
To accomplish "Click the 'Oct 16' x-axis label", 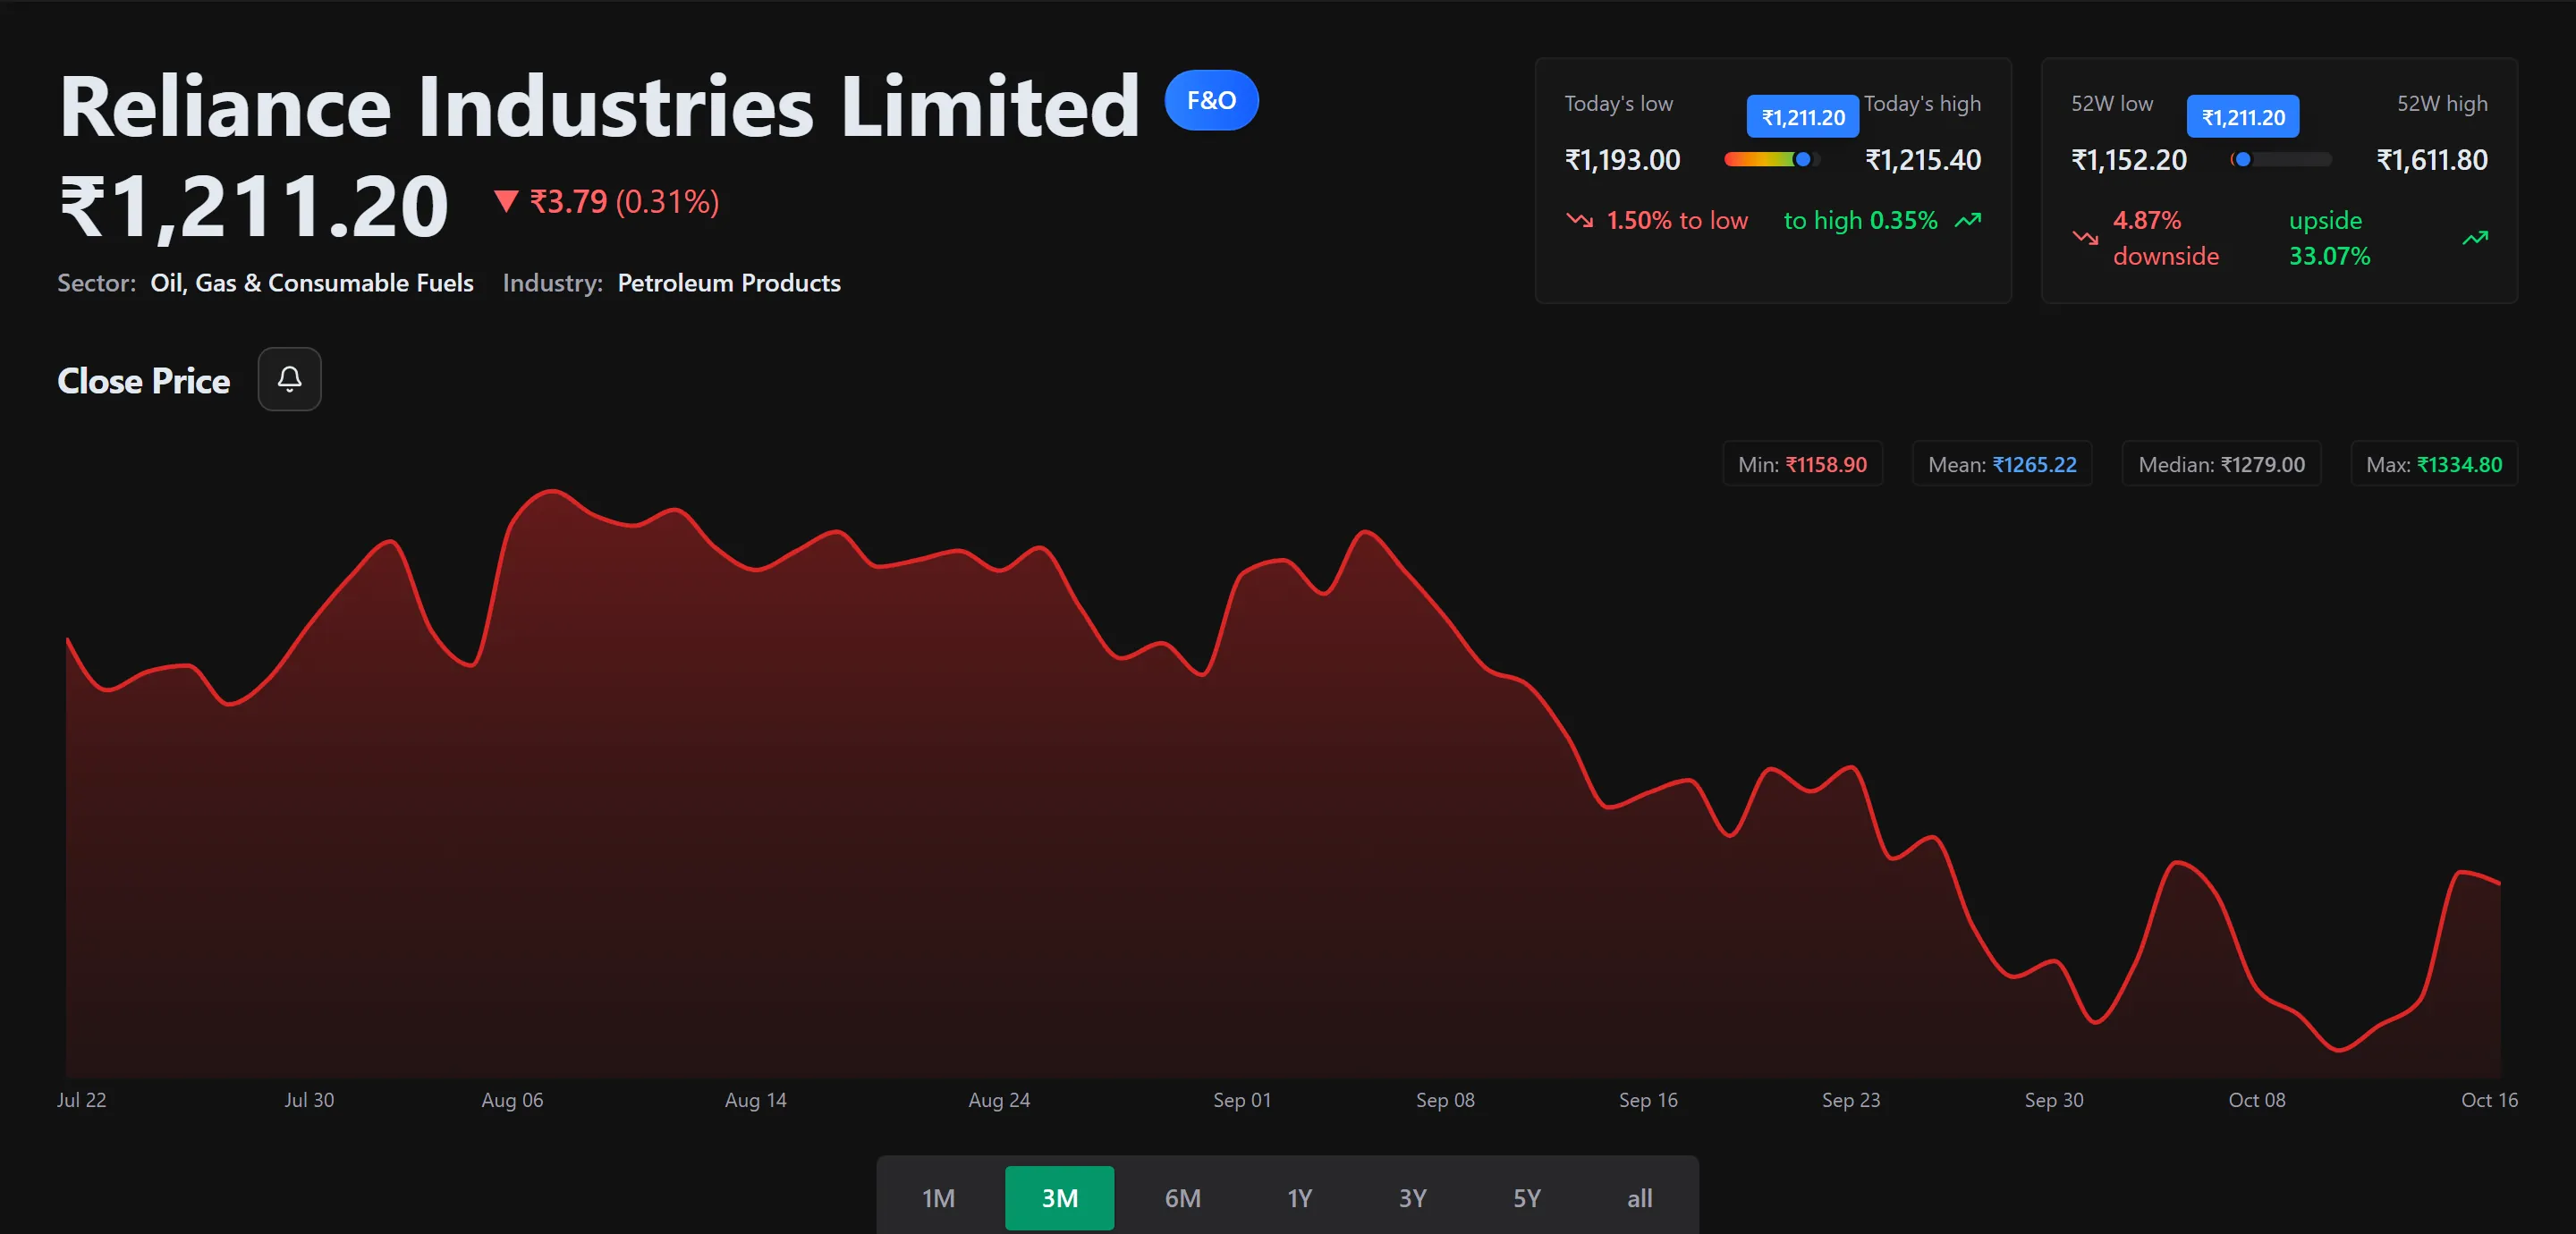I will [x=2489, y=1100].
